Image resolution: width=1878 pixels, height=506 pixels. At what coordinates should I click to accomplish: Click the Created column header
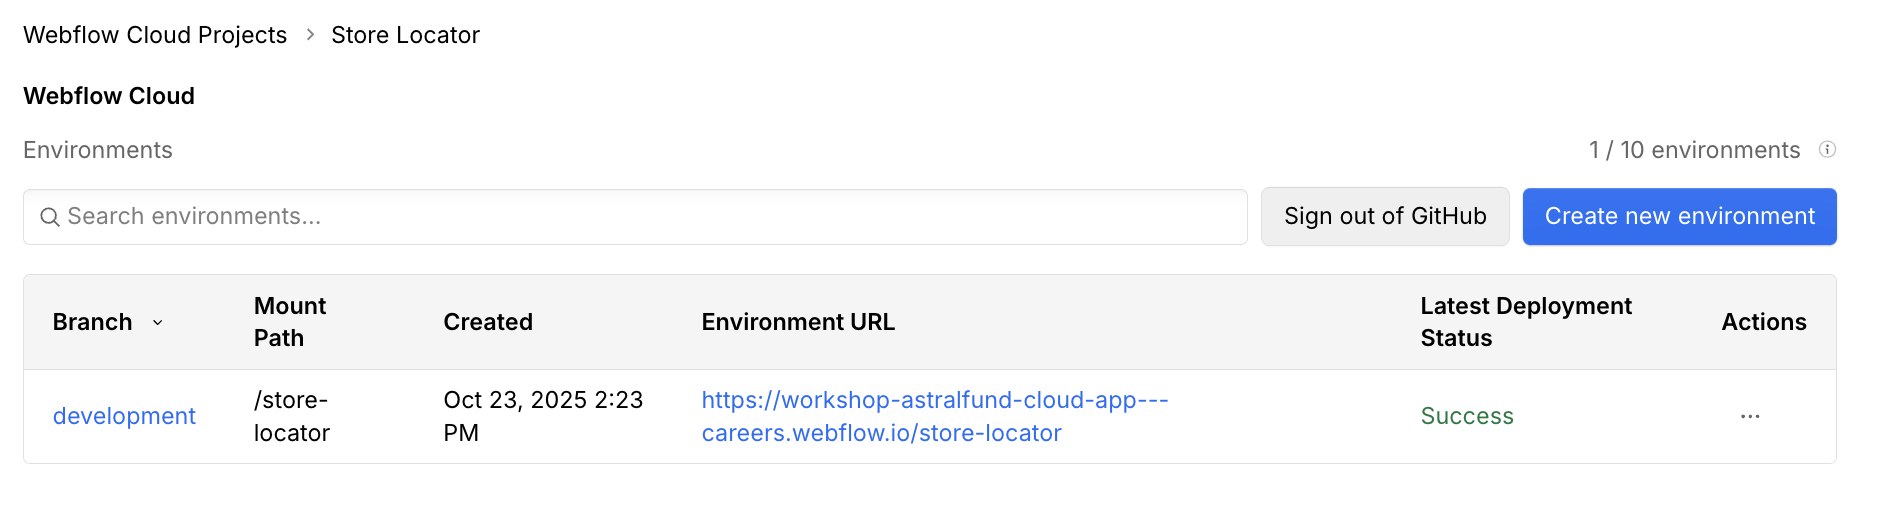(488, 322)
